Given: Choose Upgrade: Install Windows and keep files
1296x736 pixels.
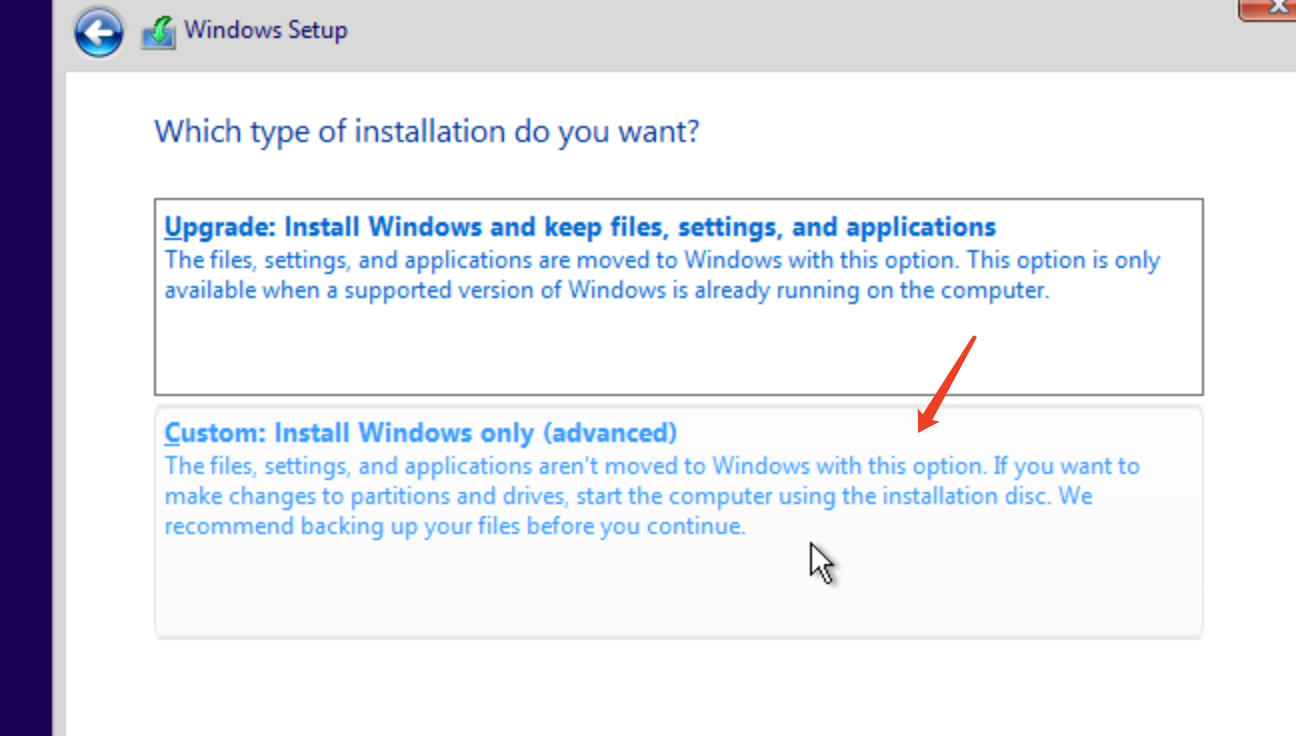Looking at the screenshot, I should [x=679, y=296].
